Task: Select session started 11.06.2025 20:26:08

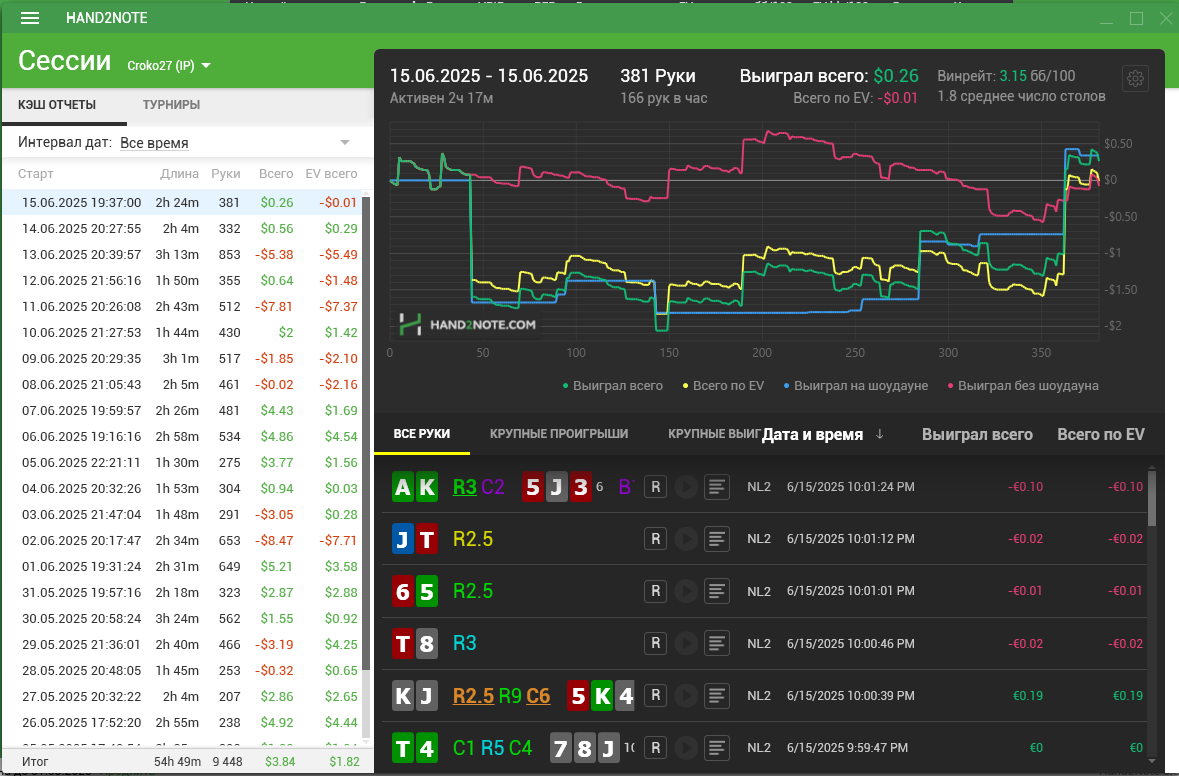Action: coord(182,306)
